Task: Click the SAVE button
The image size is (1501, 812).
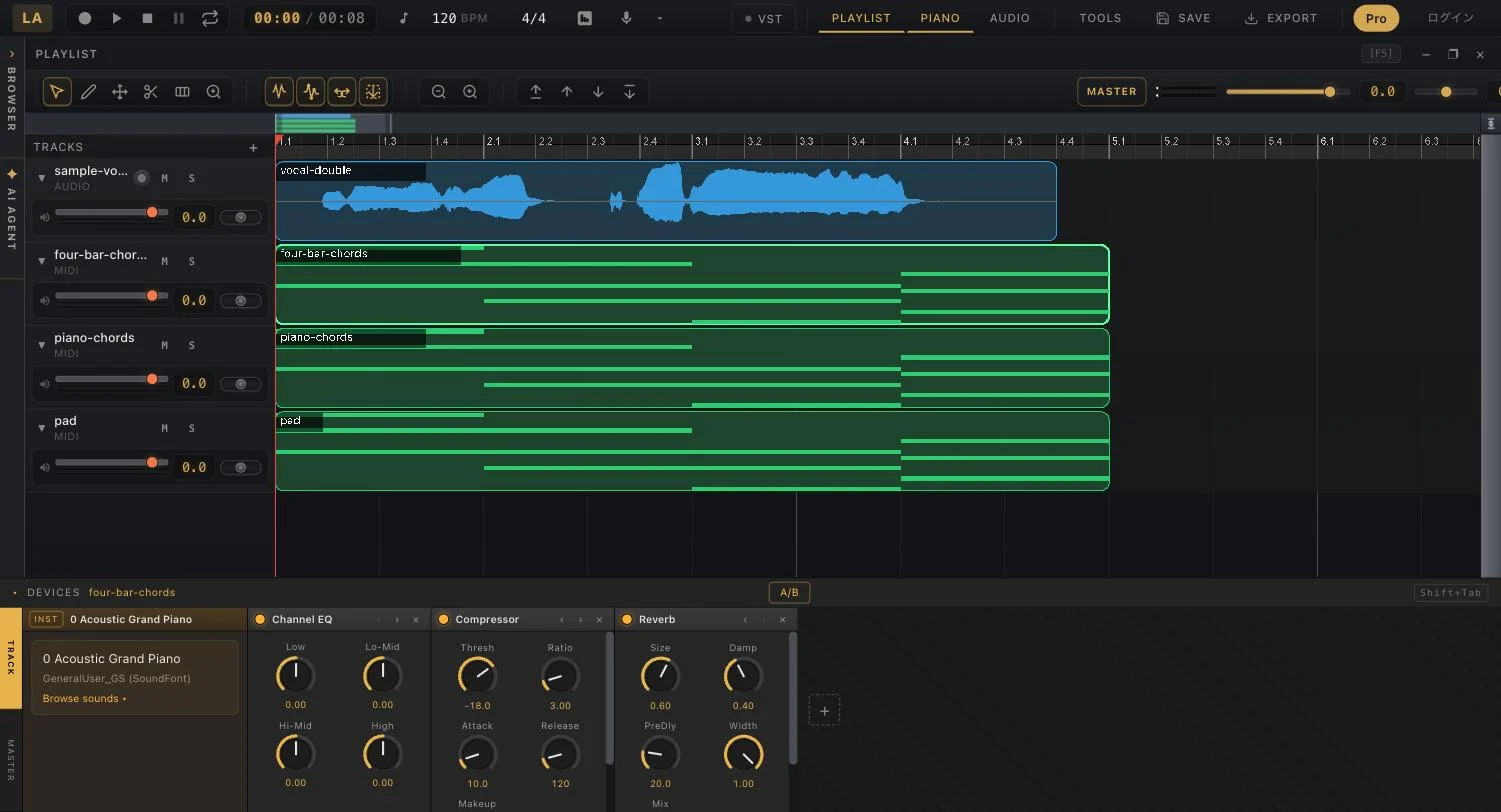Action: point(1183,18)
